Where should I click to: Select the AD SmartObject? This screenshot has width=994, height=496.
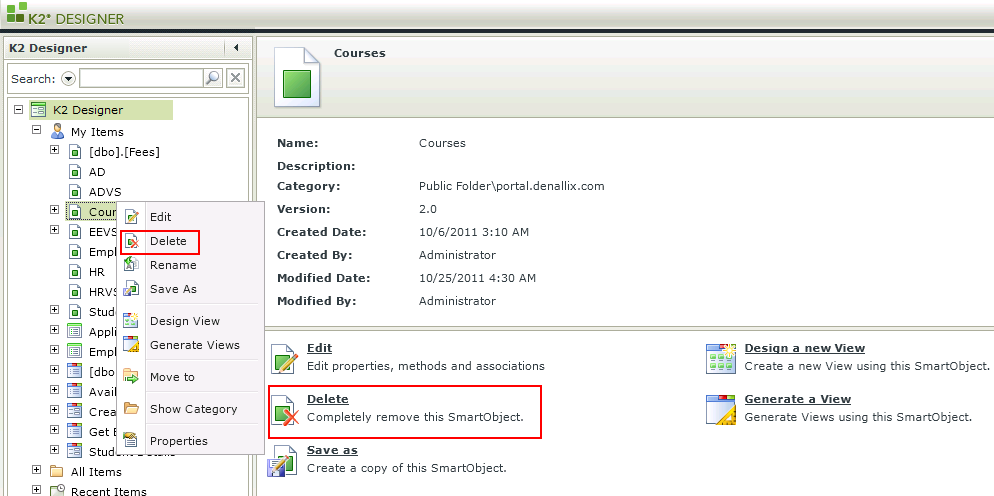(97, 172)
